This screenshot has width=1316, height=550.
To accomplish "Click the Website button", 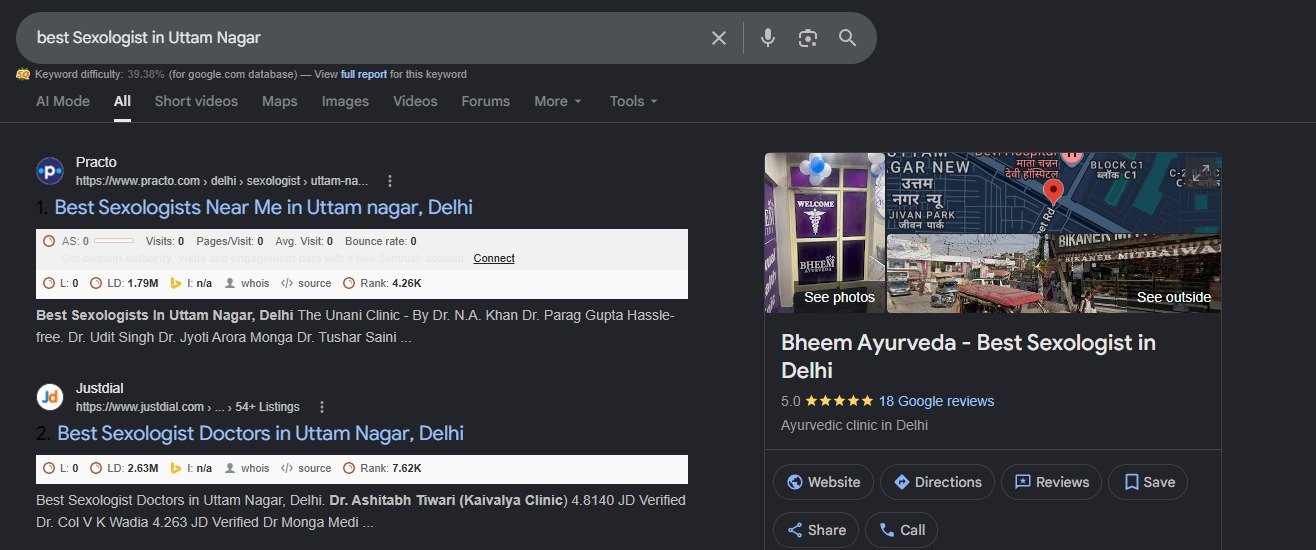I will (x=823, y=482).
